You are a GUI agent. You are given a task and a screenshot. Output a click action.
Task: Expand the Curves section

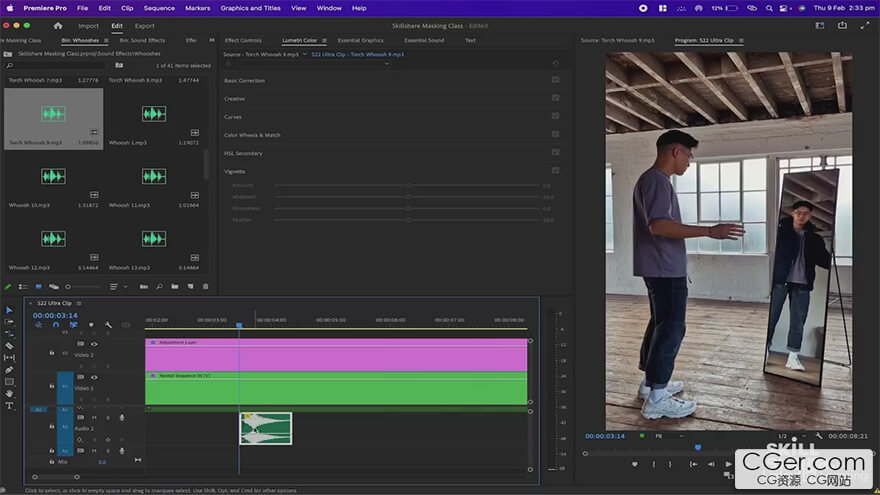[233, 117]
